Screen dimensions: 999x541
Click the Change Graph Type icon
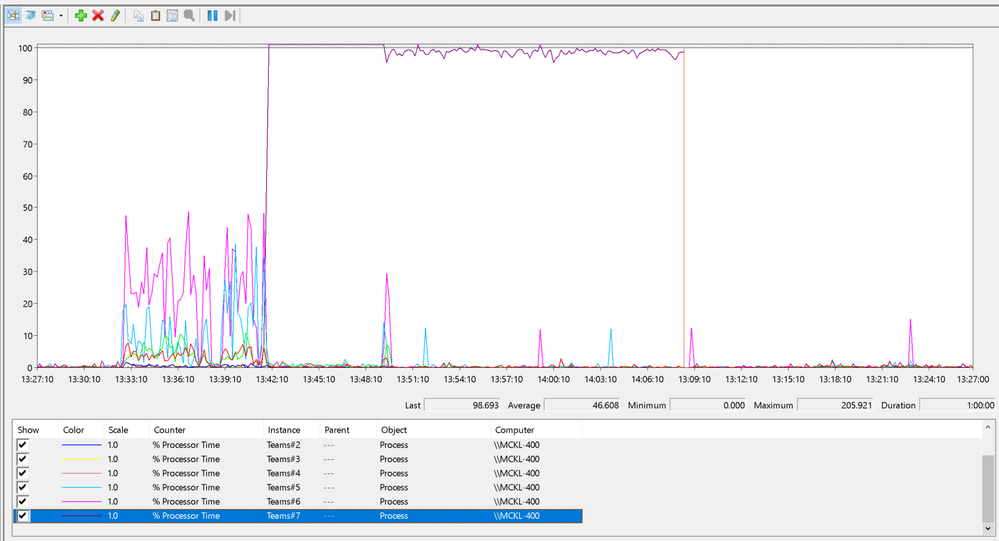[48, 15]
